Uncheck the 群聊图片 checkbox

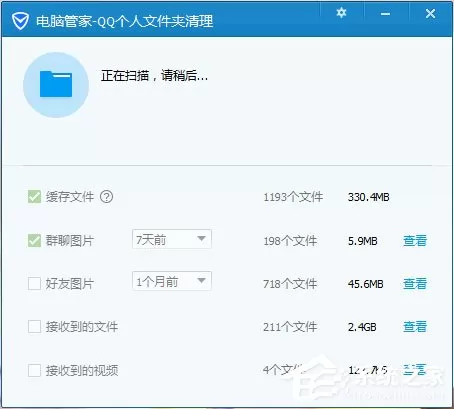click(x=34, y=241)
